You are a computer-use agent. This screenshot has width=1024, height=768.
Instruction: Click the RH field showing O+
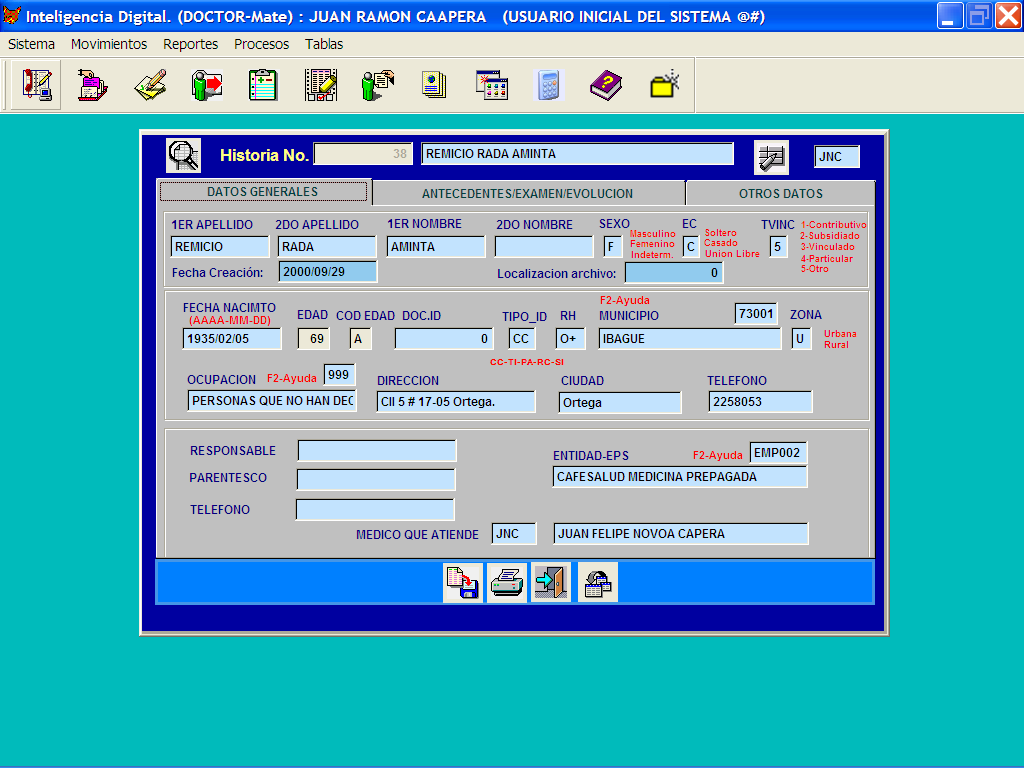click(570, 339)
